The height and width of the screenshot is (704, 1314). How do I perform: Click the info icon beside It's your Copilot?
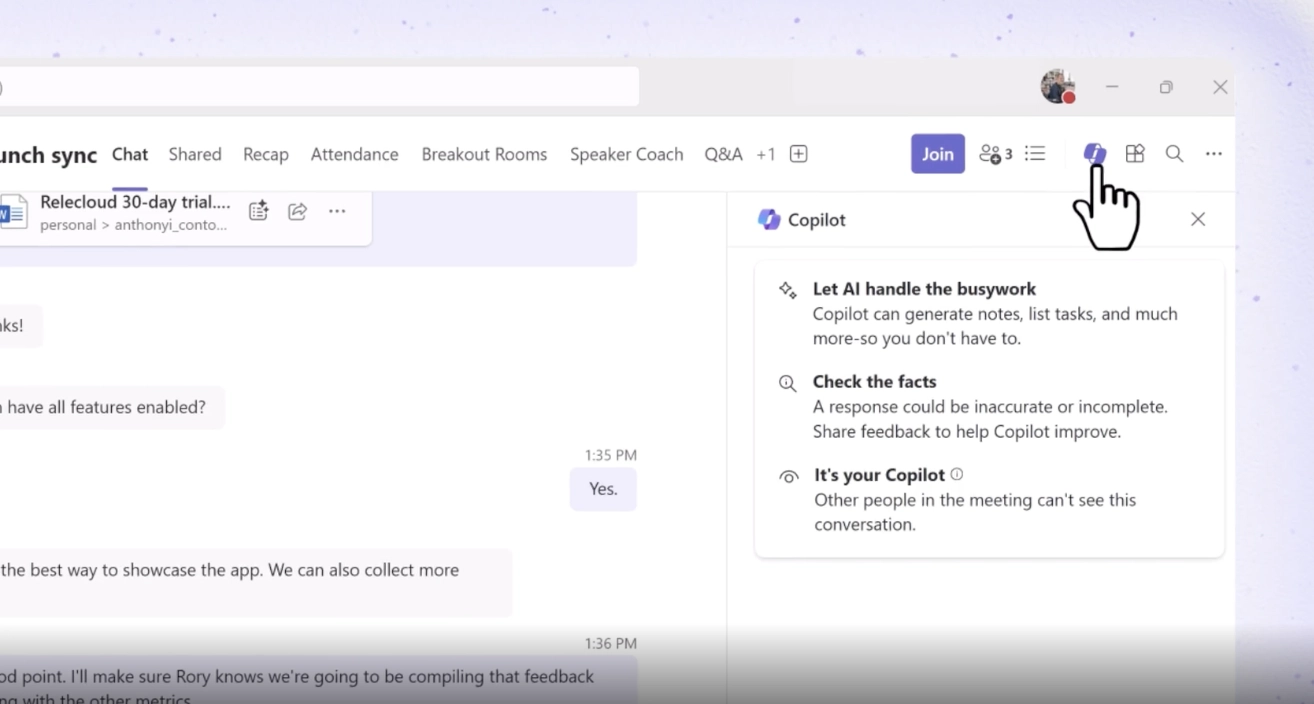[957, 474]
